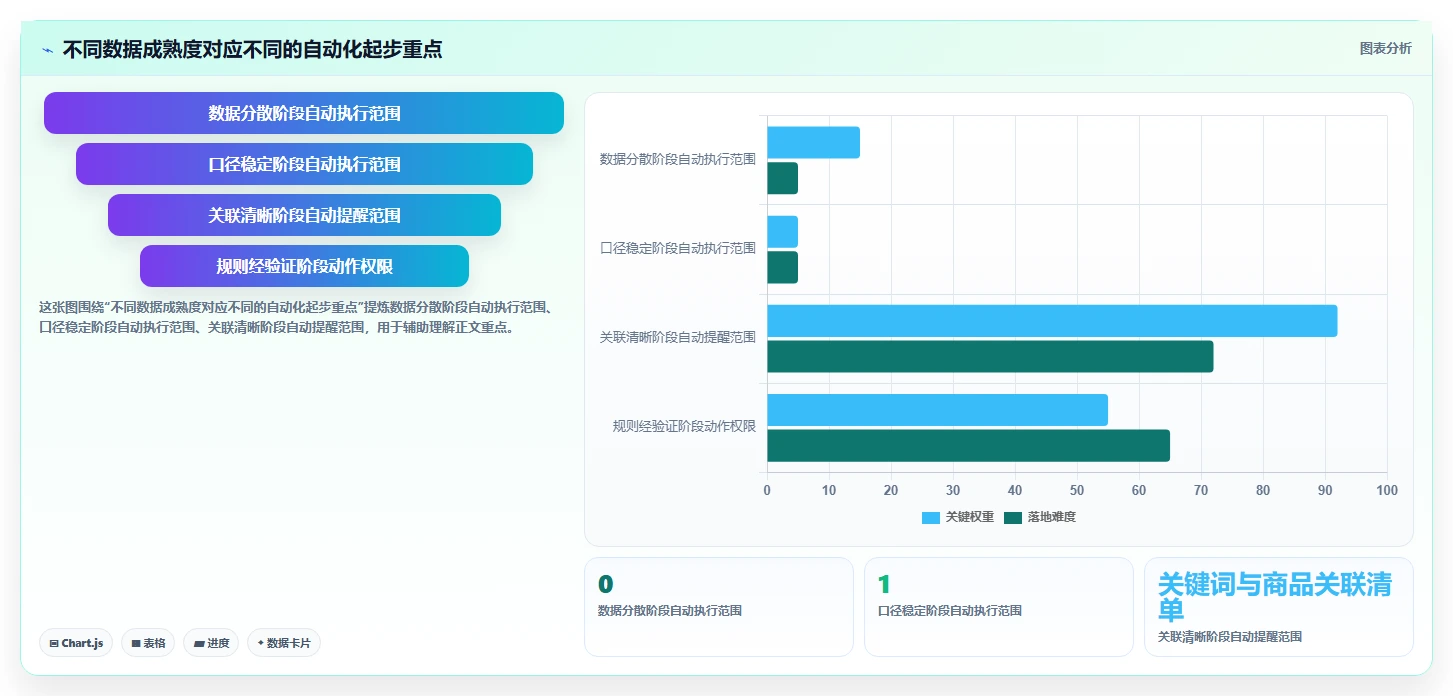The width and height of the screenshot is (1453, 696).
Task: Click blue 关键权重 bar of 口径稳定阶段自动执行范围
Action: (x=782, y=232)
